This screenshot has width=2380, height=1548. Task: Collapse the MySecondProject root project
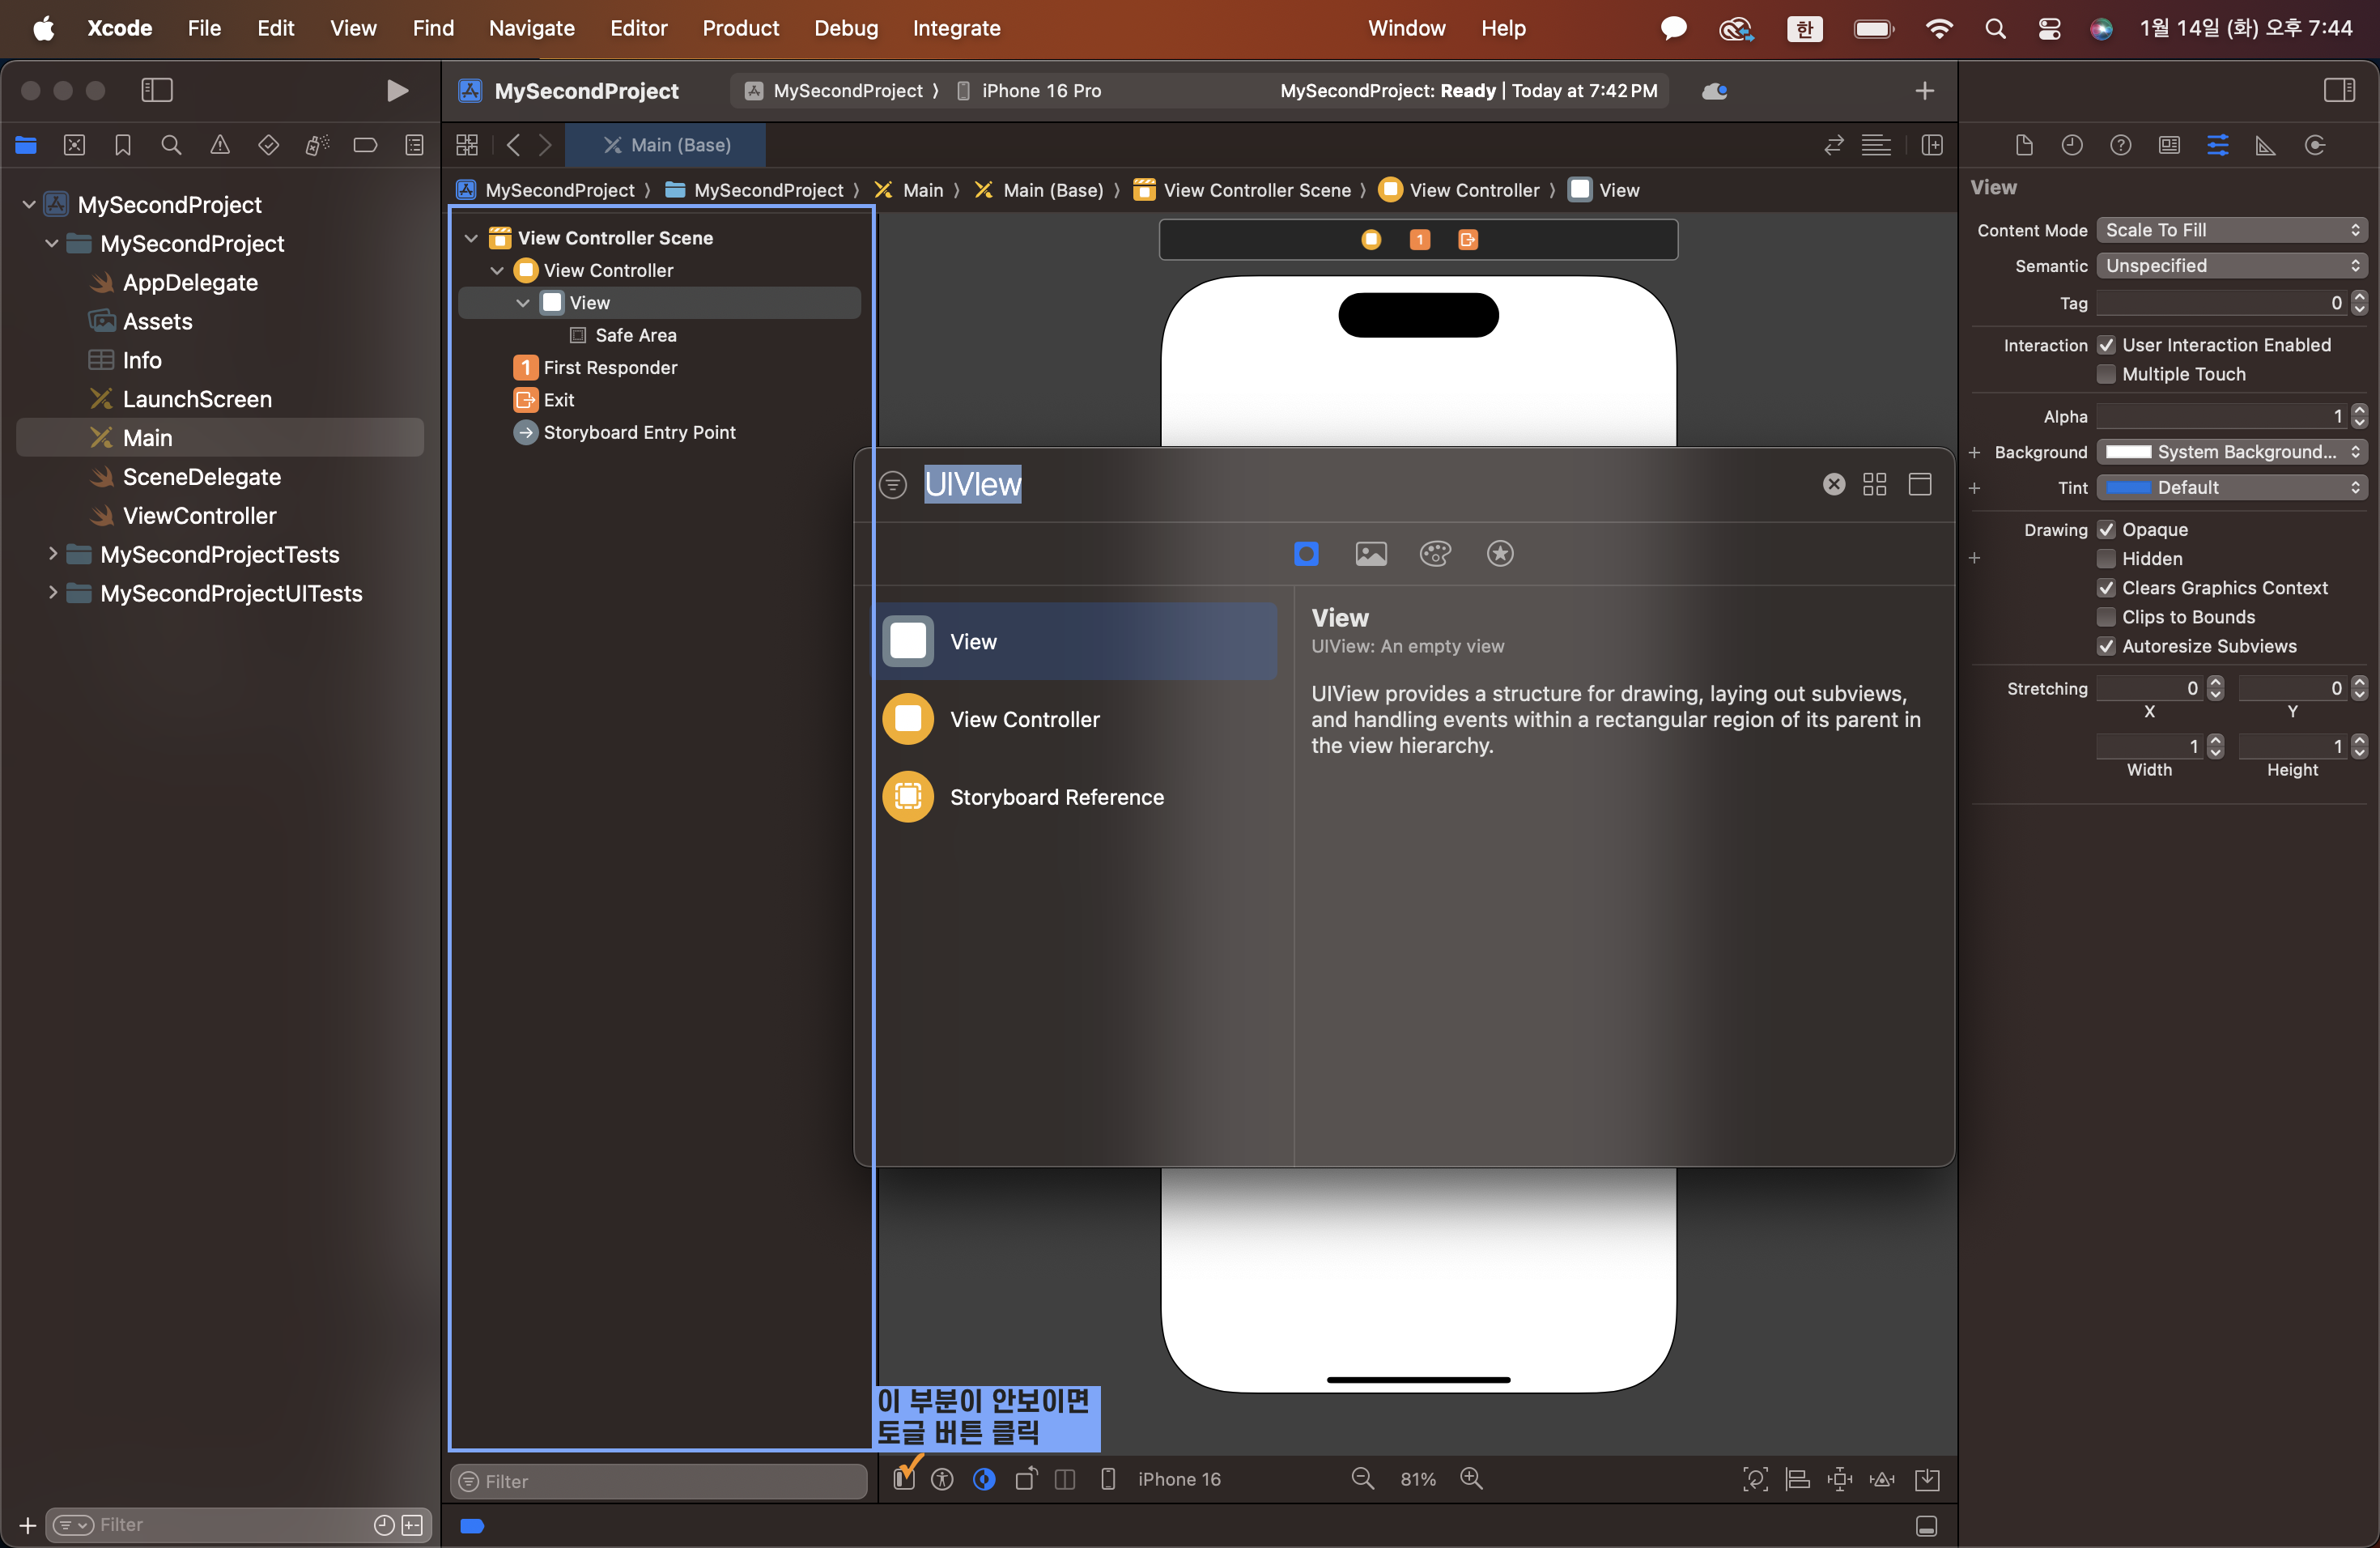[x=29, y=204]
